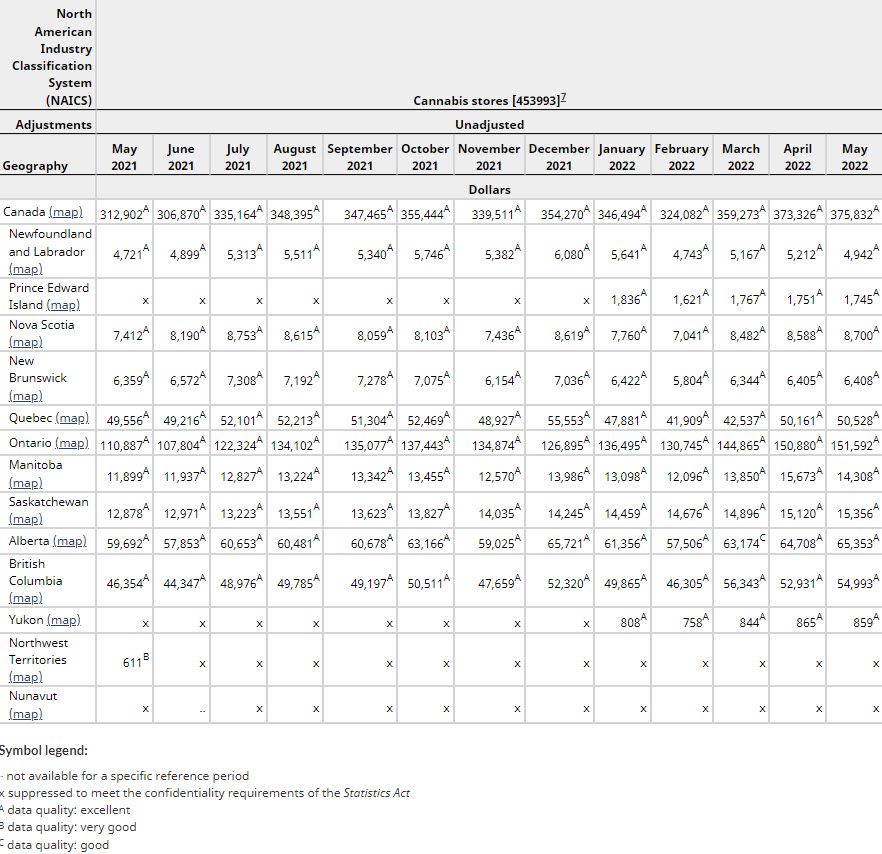Click the Nunavut map link
Viewport: 882px width, 854px height.
coord(25,714)
